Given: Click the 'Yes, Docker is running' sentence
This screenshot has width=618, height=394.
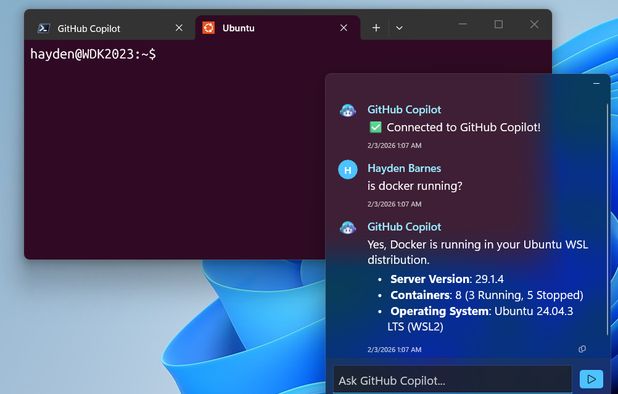Looking at the screenshot, I should coord(478,252).
